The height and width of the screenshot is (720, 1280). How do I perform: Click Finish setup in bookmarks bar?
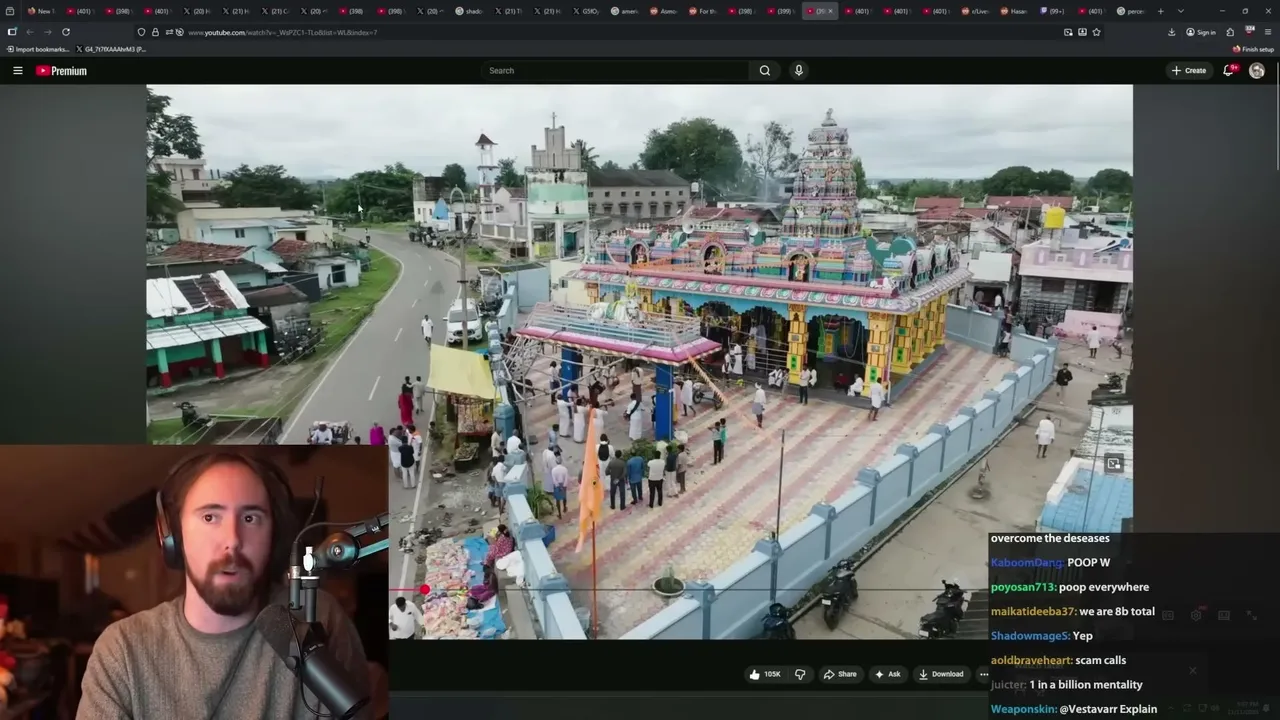click(1253, 49)
